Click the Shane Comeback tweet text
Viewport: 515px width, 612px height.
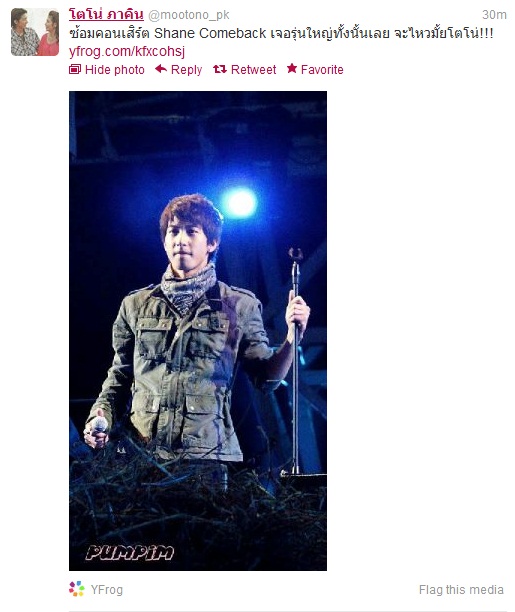281,34
